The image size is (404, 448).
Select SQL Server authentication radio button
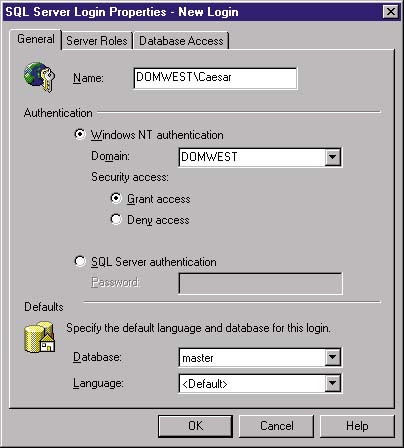coord(80,262)
